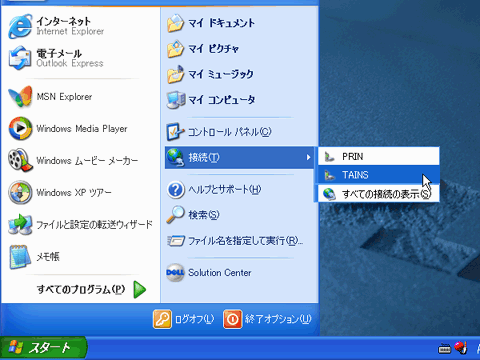The width and height of the screenshot is (480, 360).
Task: Click the Windows XP ツアー text
Action: (x=74, y=193)
